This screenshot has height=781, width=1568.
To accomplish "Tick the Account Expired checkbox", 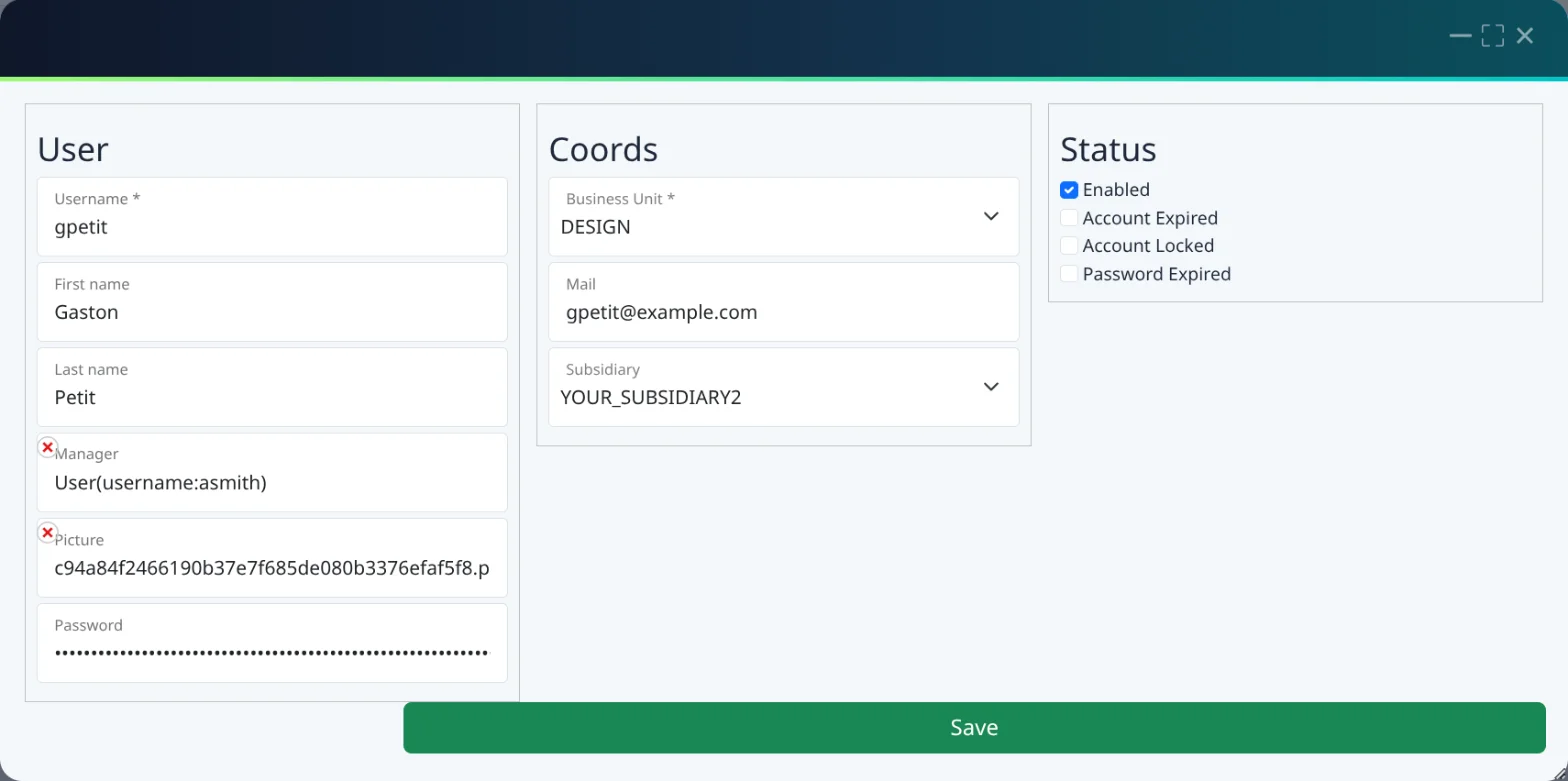I will [1069, 218].
